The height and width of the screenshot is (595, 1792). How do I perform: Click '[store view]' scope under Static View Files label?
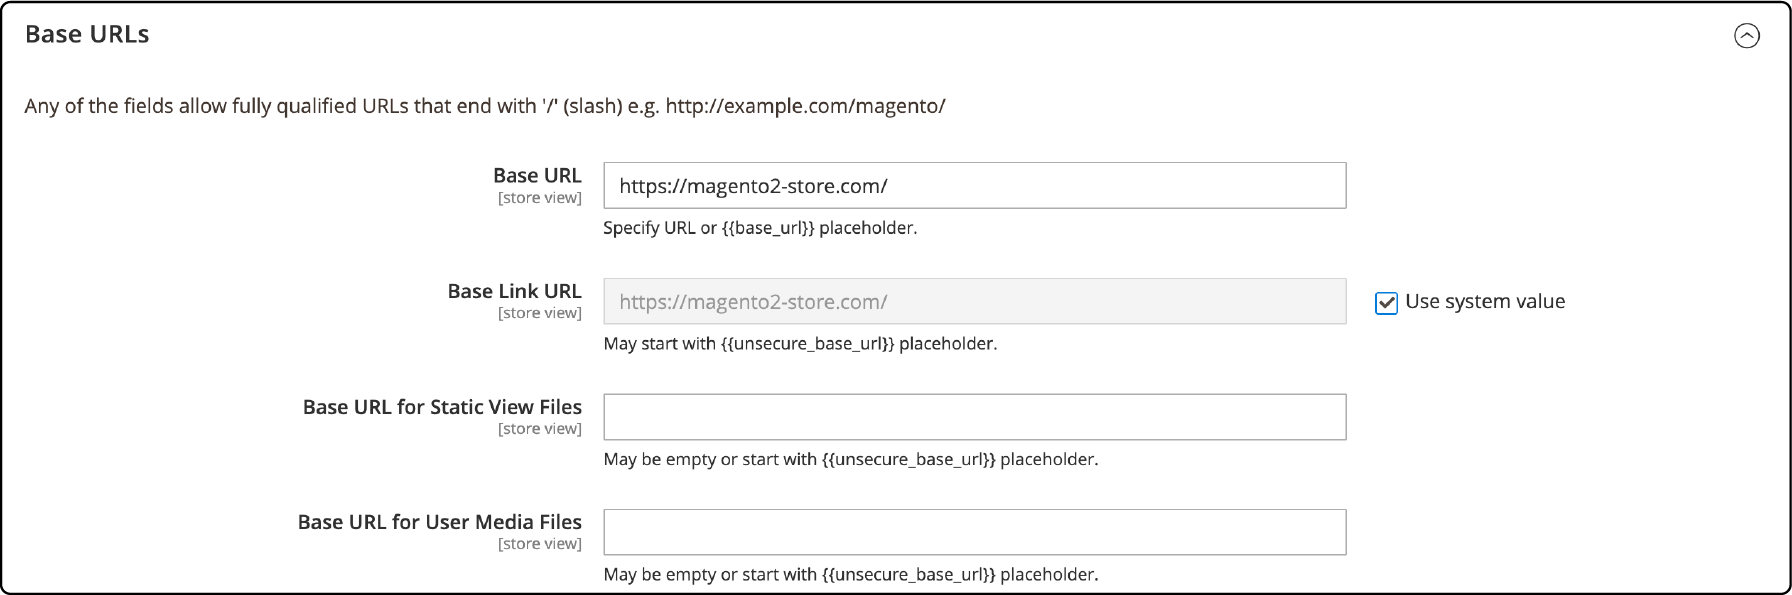540,429
